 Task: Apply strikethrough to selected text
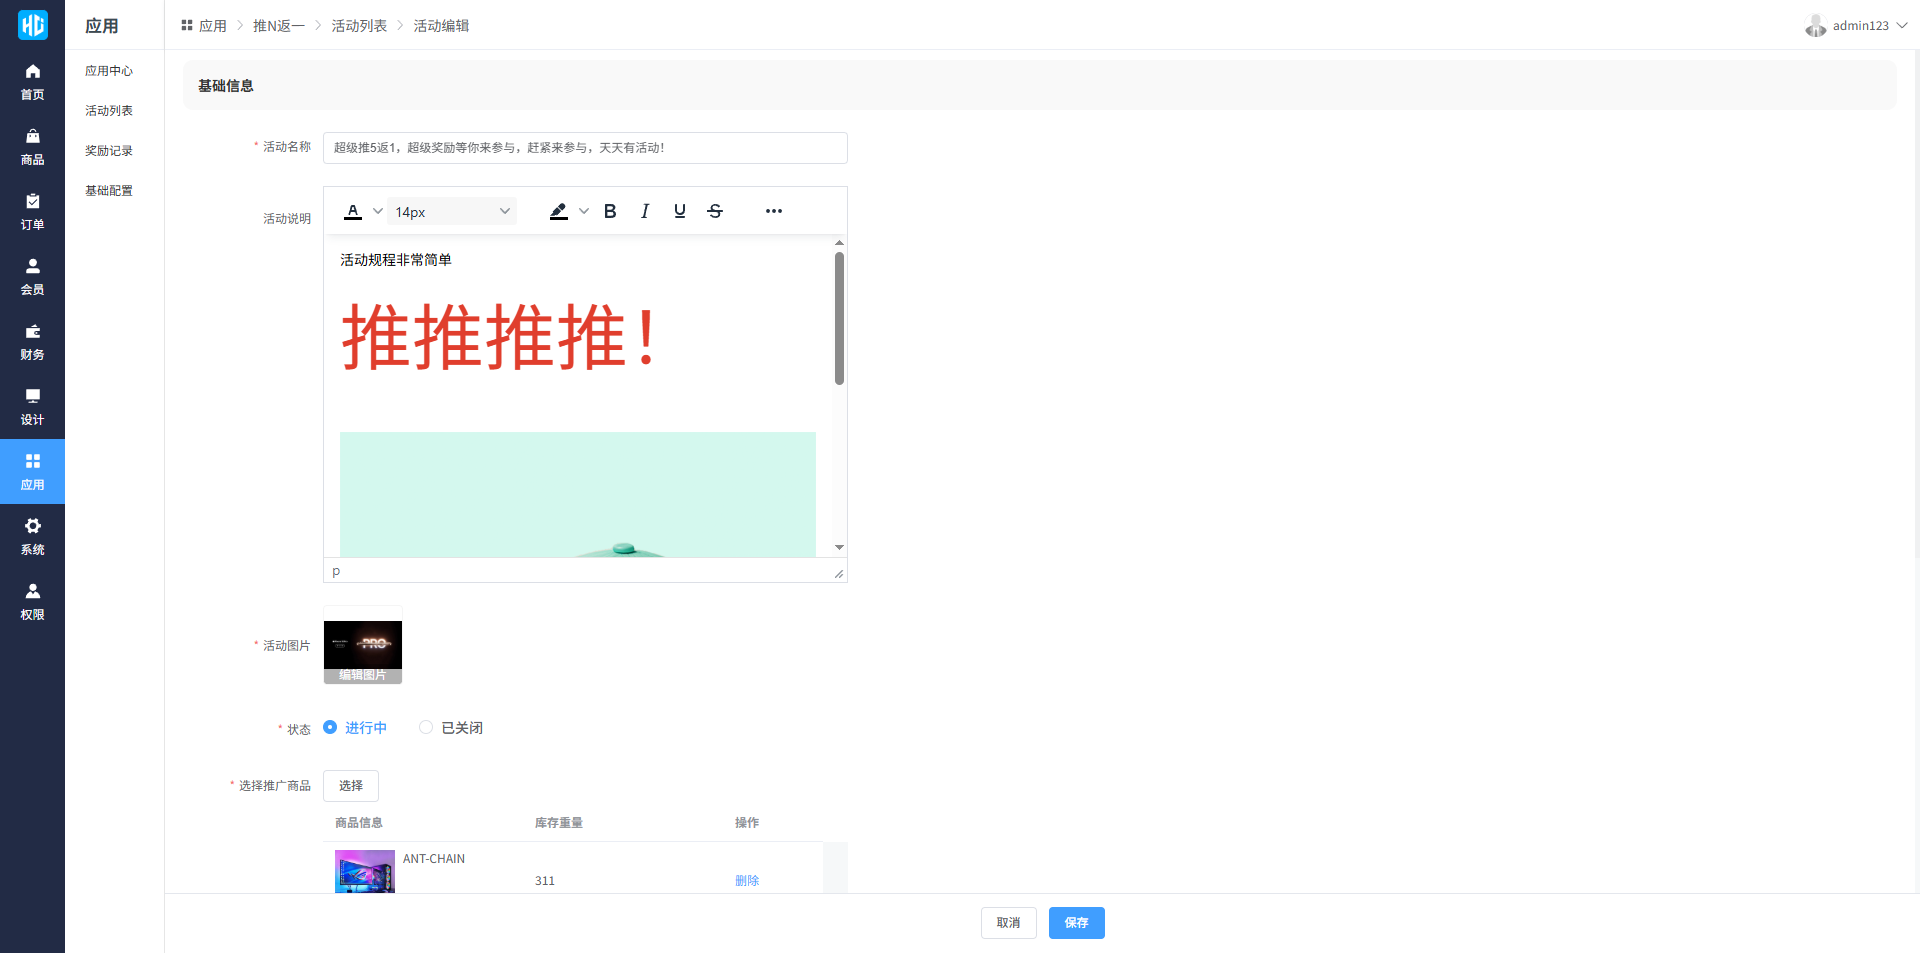[x=715, y=211]
